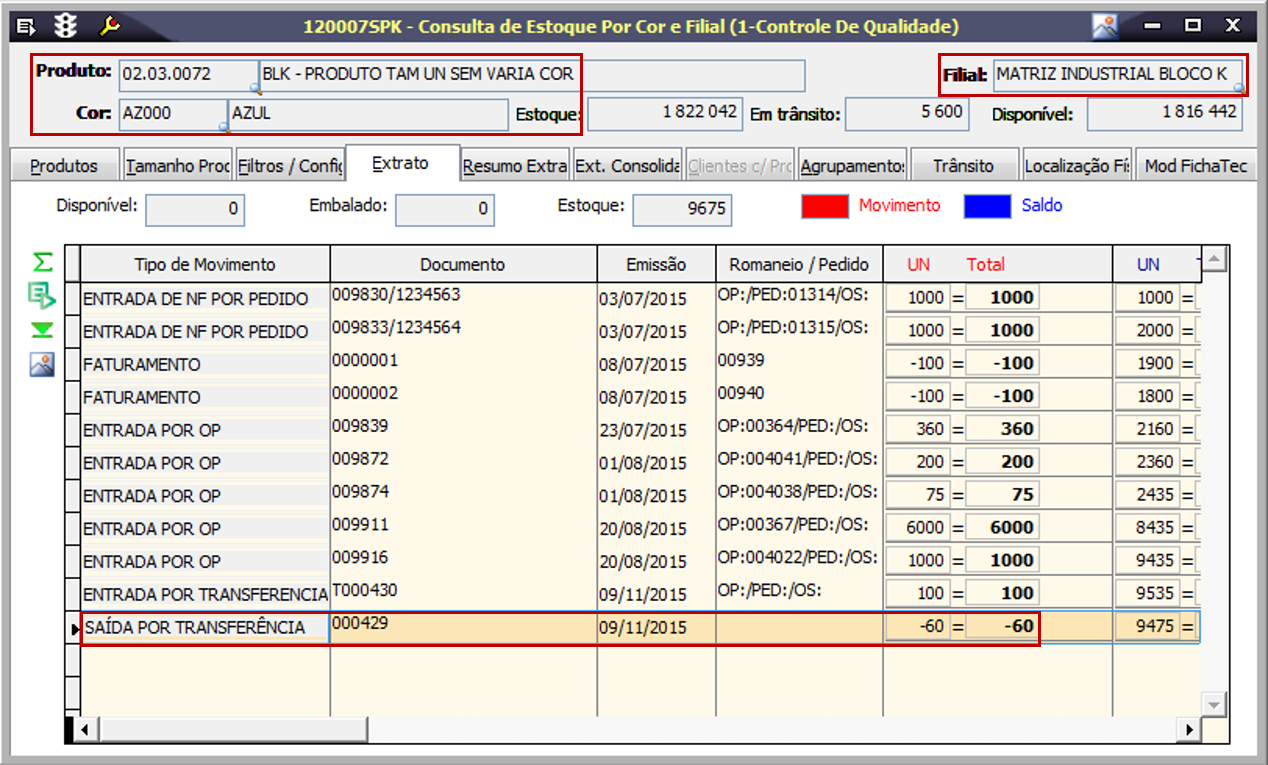Click the green export sheet icon
This screenshot has width=1268, height=765.
click(42, 296)
